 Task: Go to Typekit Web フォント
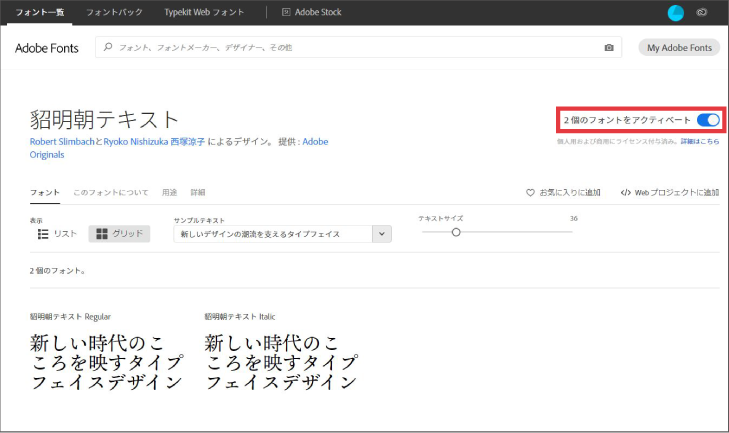click(x=204, y=12)
